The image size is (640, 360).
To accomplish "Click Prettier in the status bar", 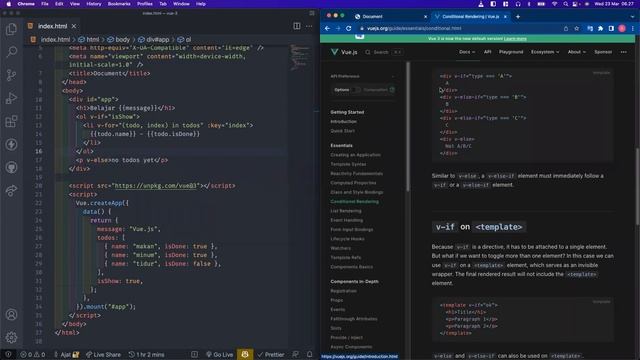I will pos(271,355).
